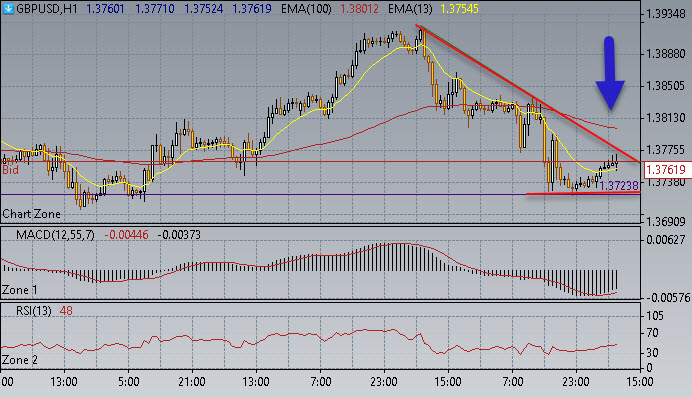Viewport: 692px width, 398px height.
Task: Click the Bid line label
Action: 10,170
